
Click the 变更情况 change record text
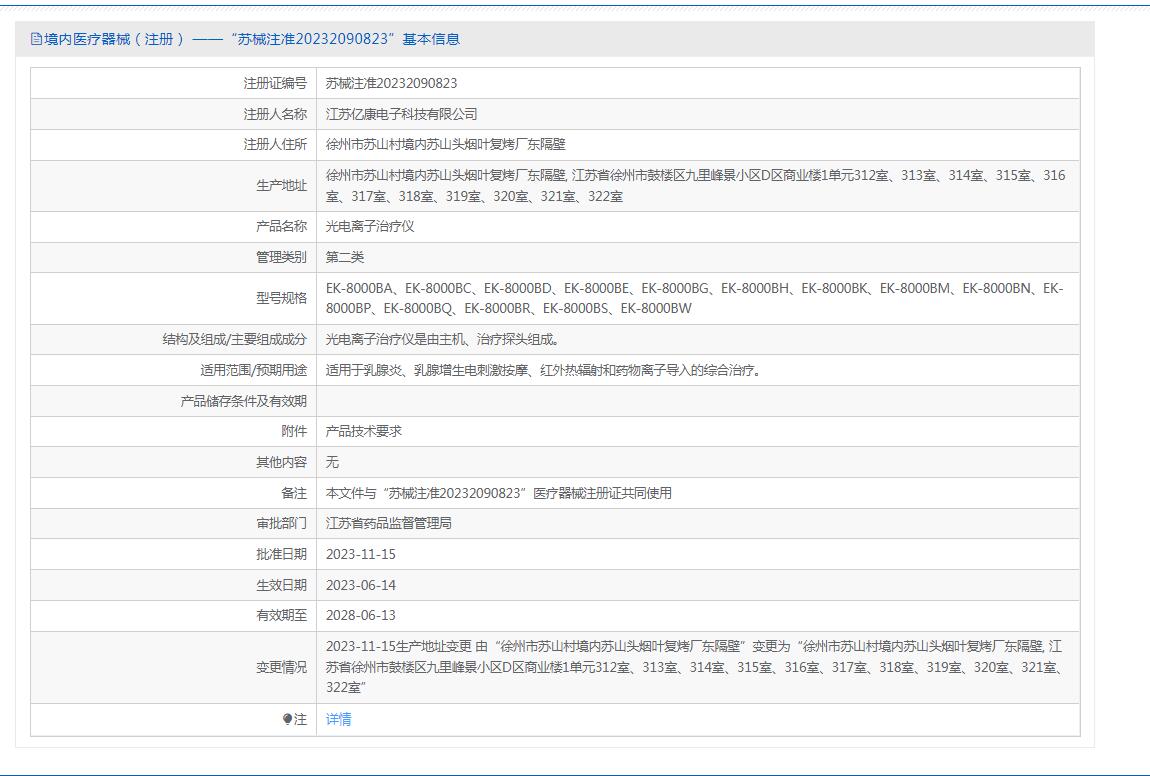click(x=694, y=667)
